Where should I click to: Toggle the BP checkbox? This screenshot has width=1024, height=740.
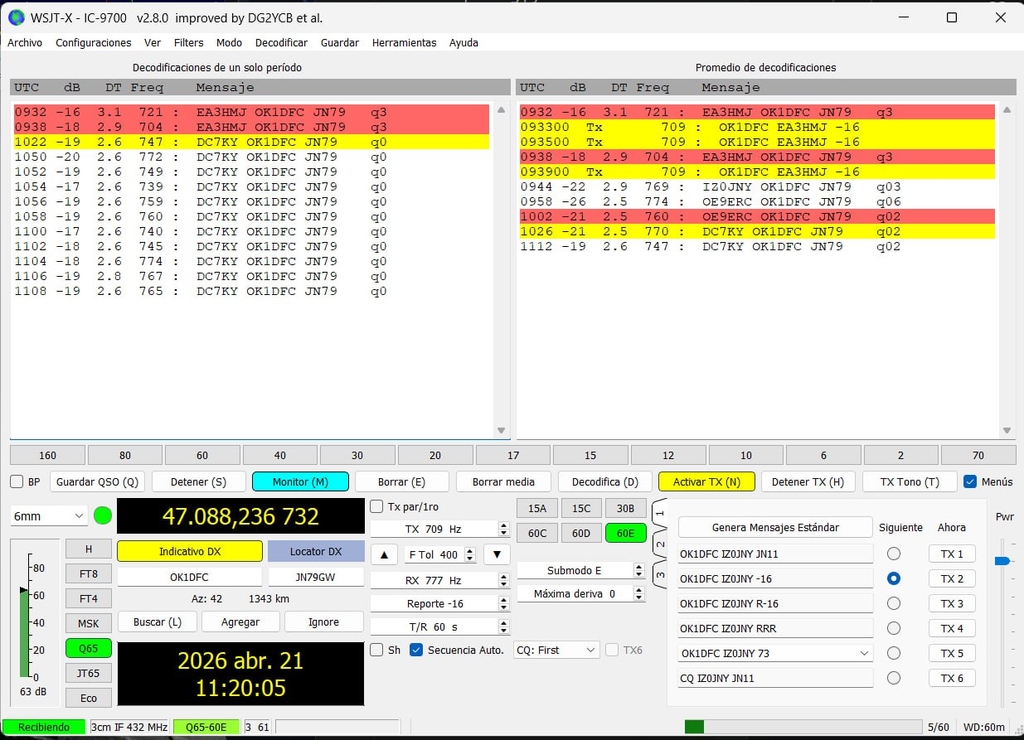[x=17, y=482]
